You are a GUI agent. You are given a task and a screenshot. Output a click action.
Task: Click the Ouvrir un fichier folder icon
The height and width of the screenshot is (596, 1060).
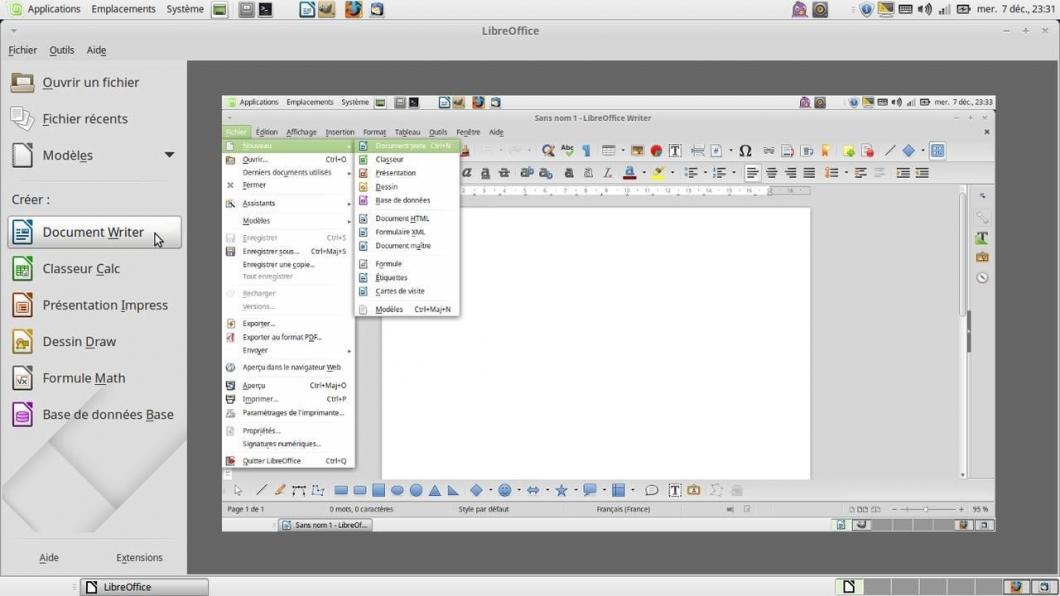pyautogui.click(x=22, y=83)
